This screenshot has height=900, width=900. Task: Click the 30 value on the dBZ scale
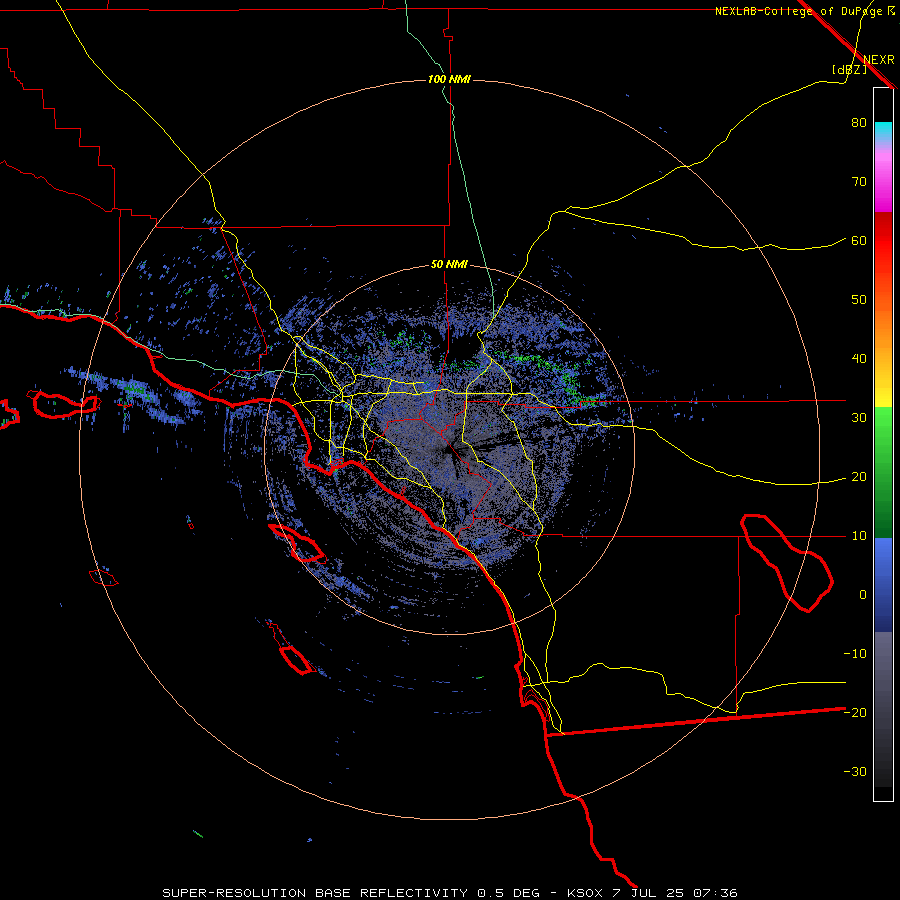click(x=859, y=418)
